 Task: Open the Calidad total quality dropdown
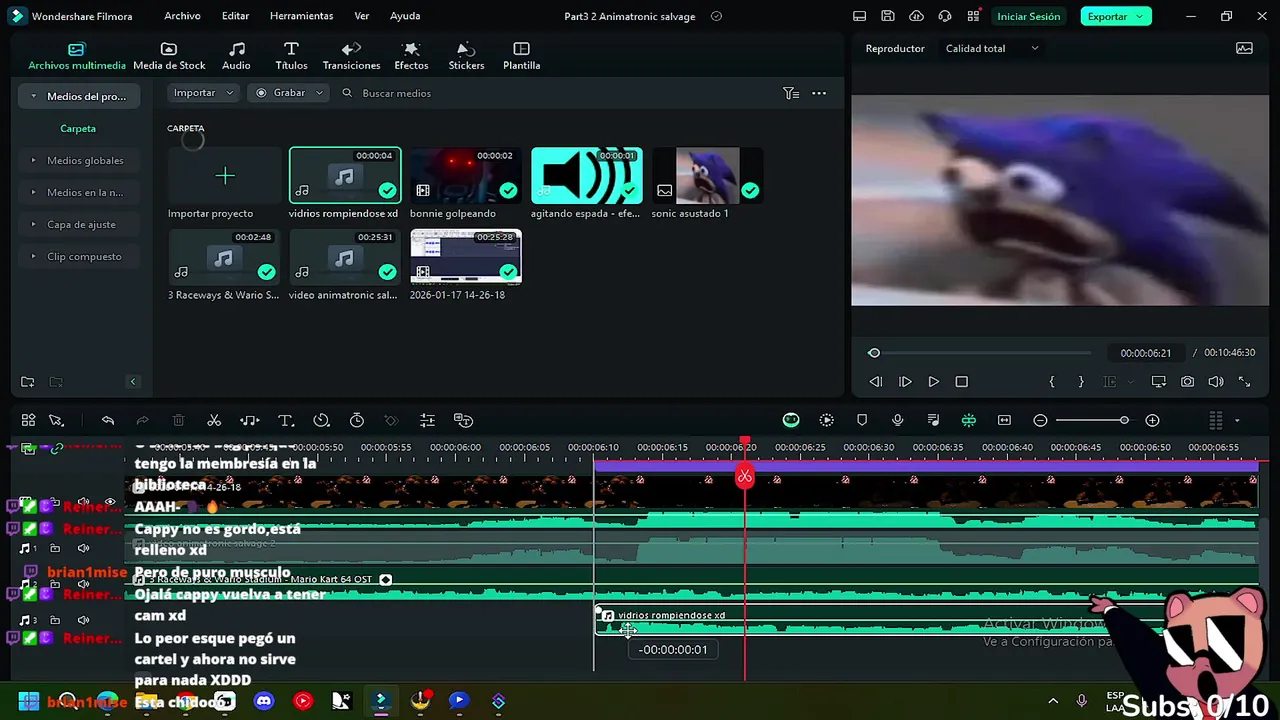coord(992,48)
